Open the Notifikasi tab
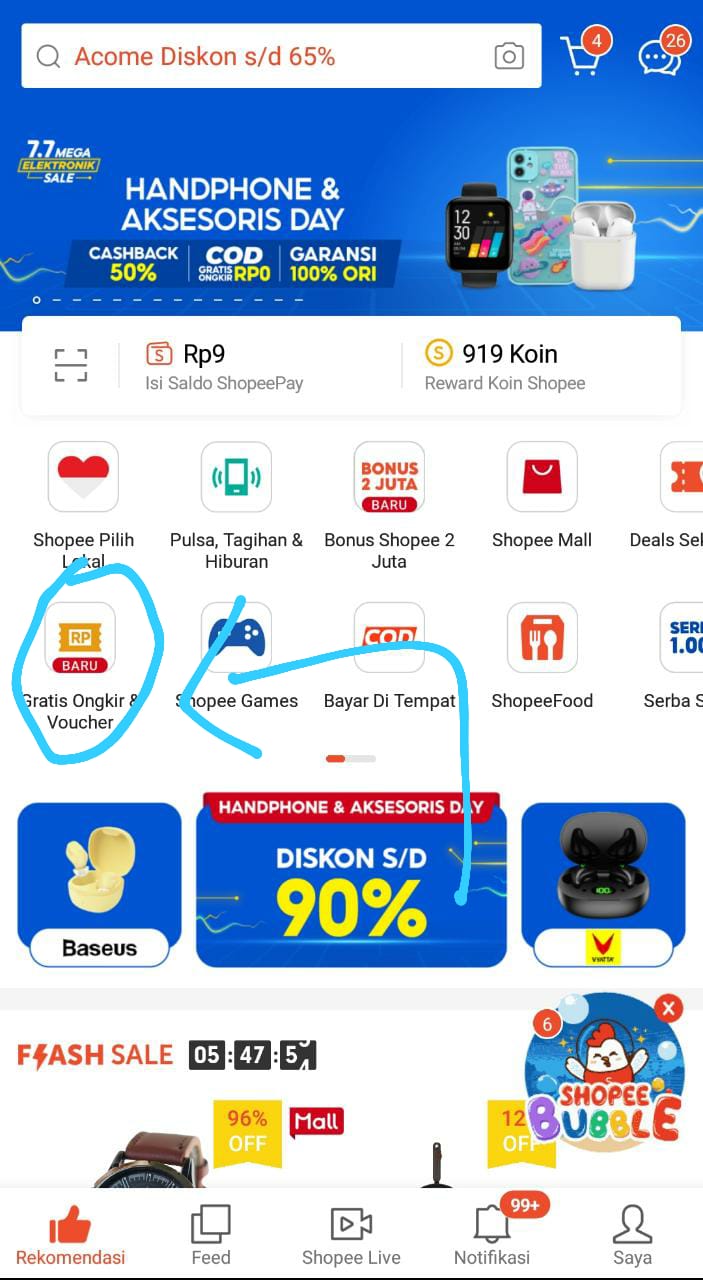703x1280 pixels. coord(492,1236)
